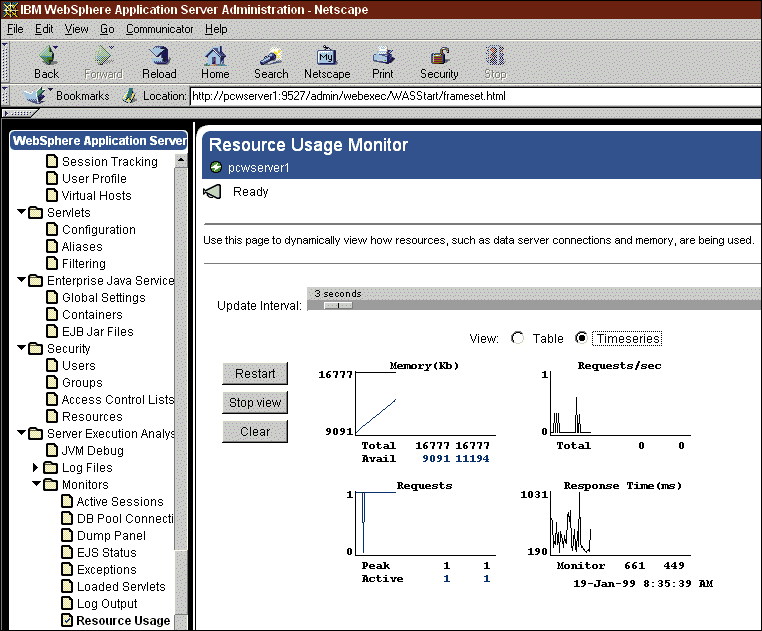Collapse the toolbar with the grip handle
This screenshot has width=762, height=631.
coord(5,61)
